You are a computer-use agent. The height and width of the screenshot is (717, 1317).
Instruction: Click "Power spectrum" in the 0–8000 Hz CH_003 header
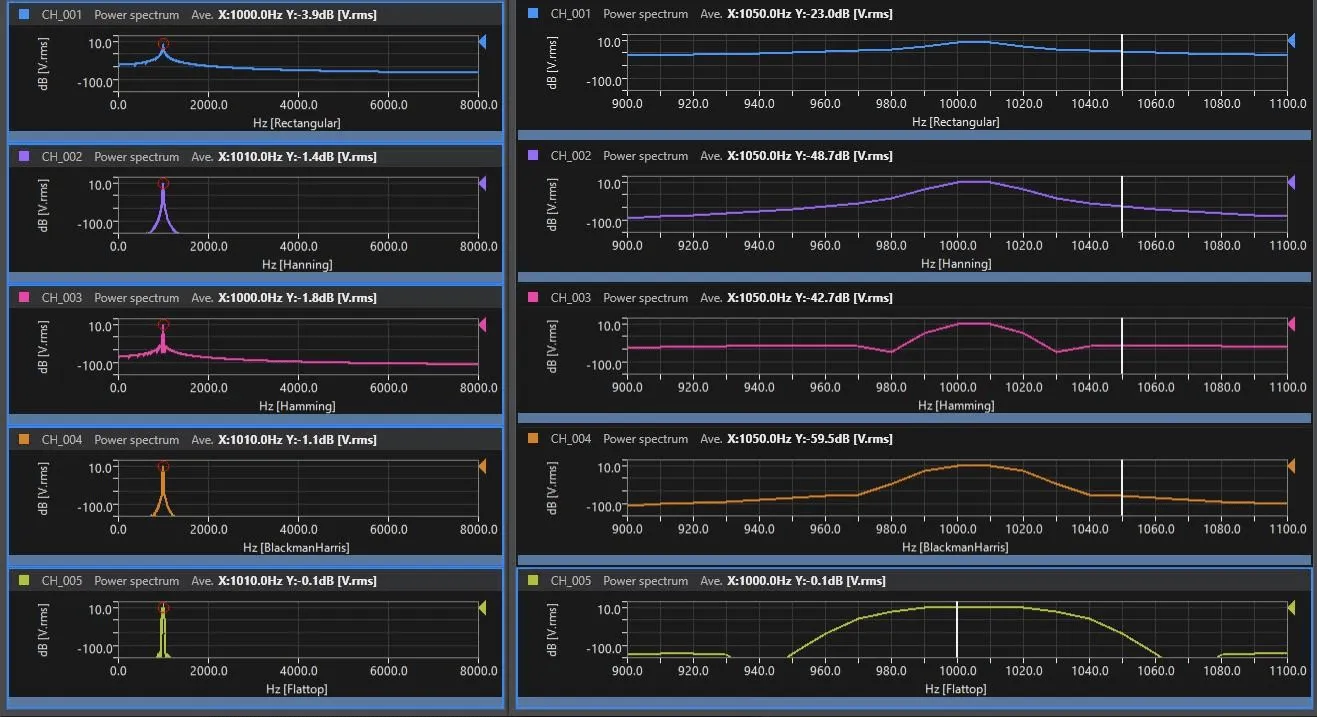[x=137, y=298]
